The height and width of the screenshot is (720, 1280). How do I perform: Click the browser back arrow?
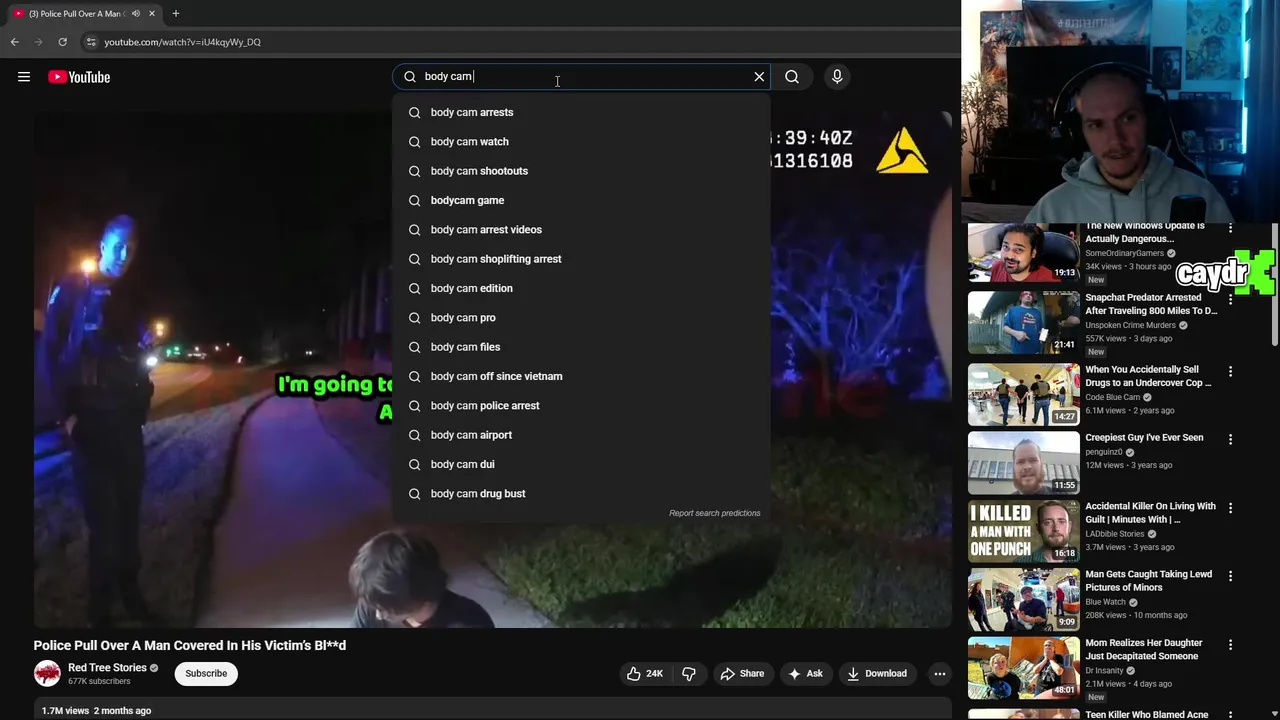click(x=14, y=42)
